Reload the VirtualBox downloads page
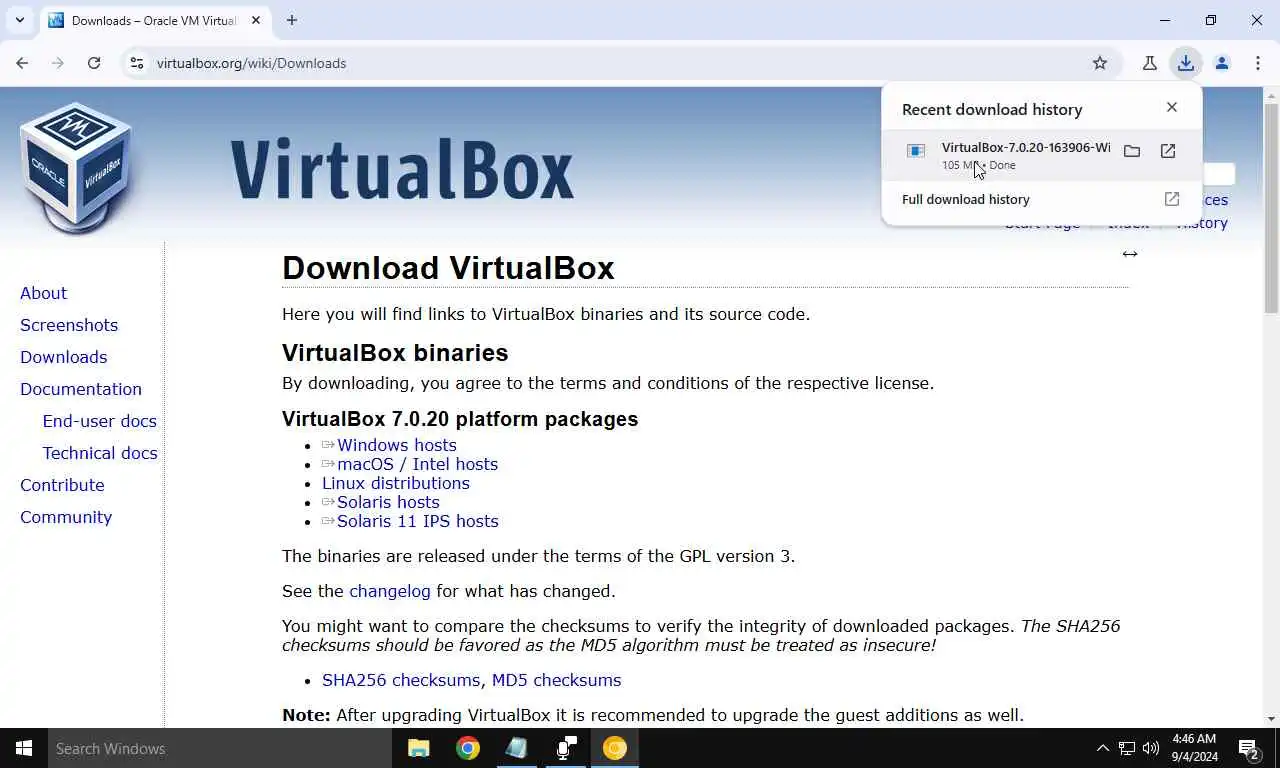Image resolution: width=1280 pixels, height=768 pixels. 94,63
